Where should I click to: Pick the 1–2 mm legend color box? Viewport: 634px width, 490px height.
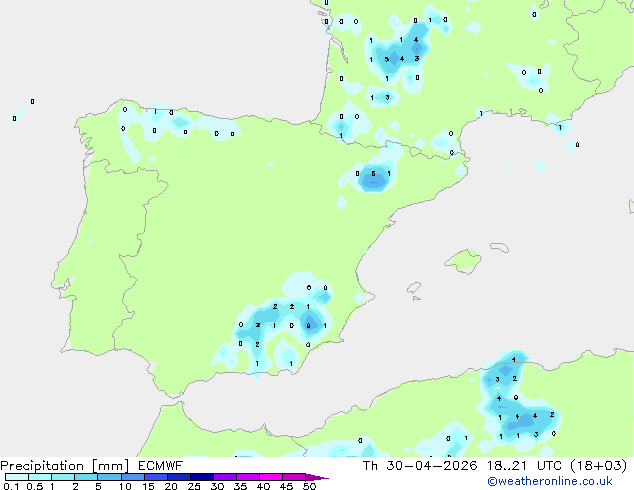63,477
